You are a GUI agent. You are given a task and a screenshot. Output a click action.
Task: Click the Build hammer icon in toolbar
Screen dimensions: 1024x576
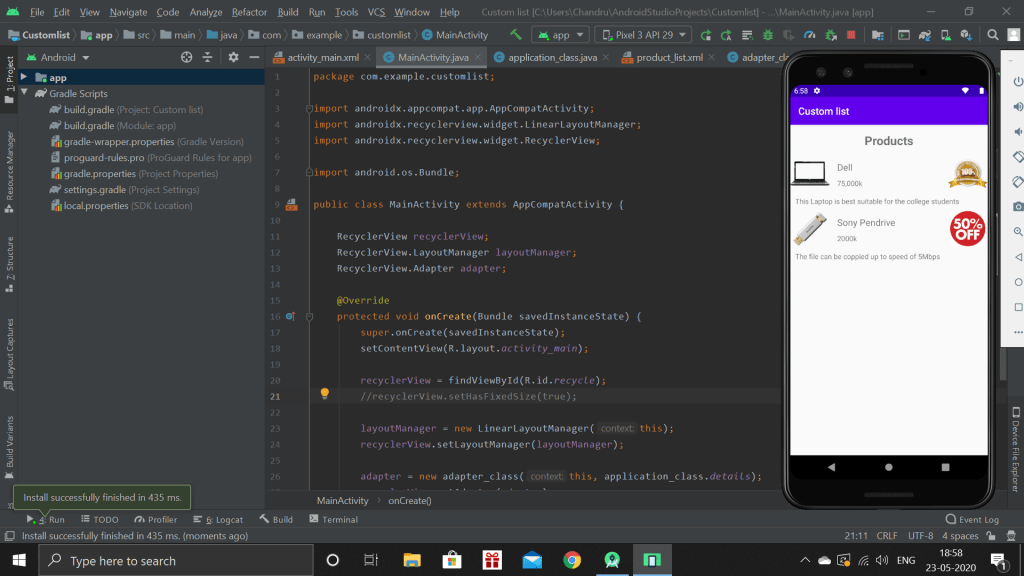(x=515, y=35)
